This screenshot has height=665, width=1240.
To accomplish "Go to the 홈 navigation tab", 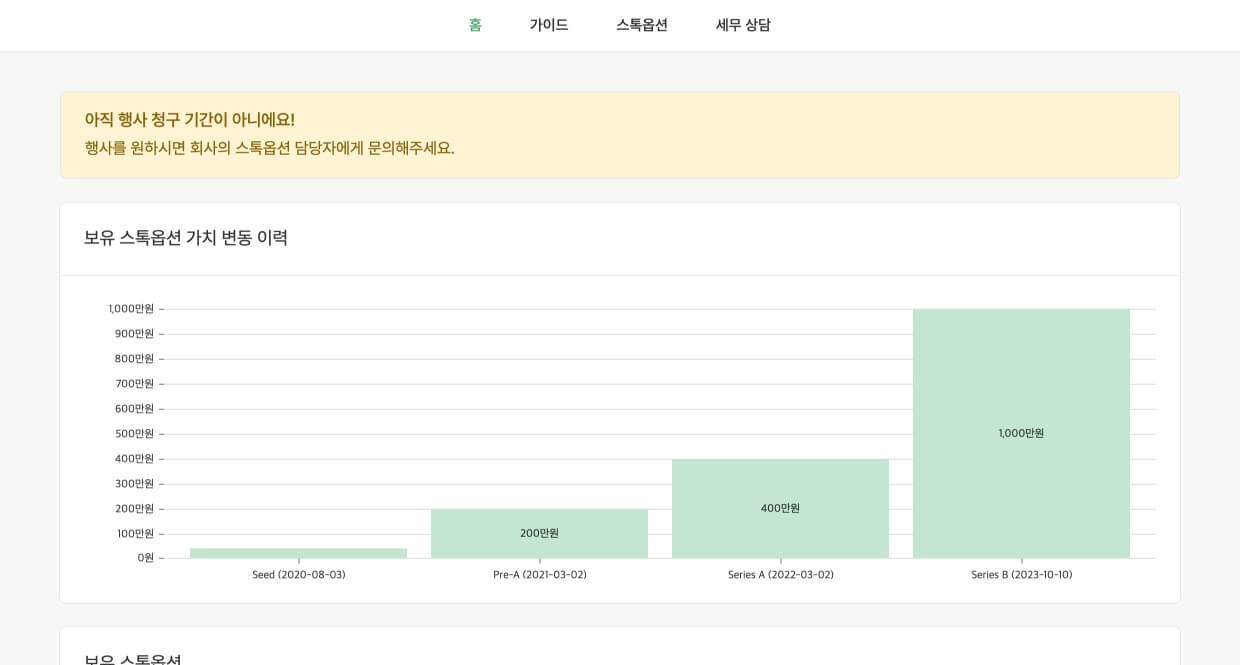I will [x=475, y=25].
